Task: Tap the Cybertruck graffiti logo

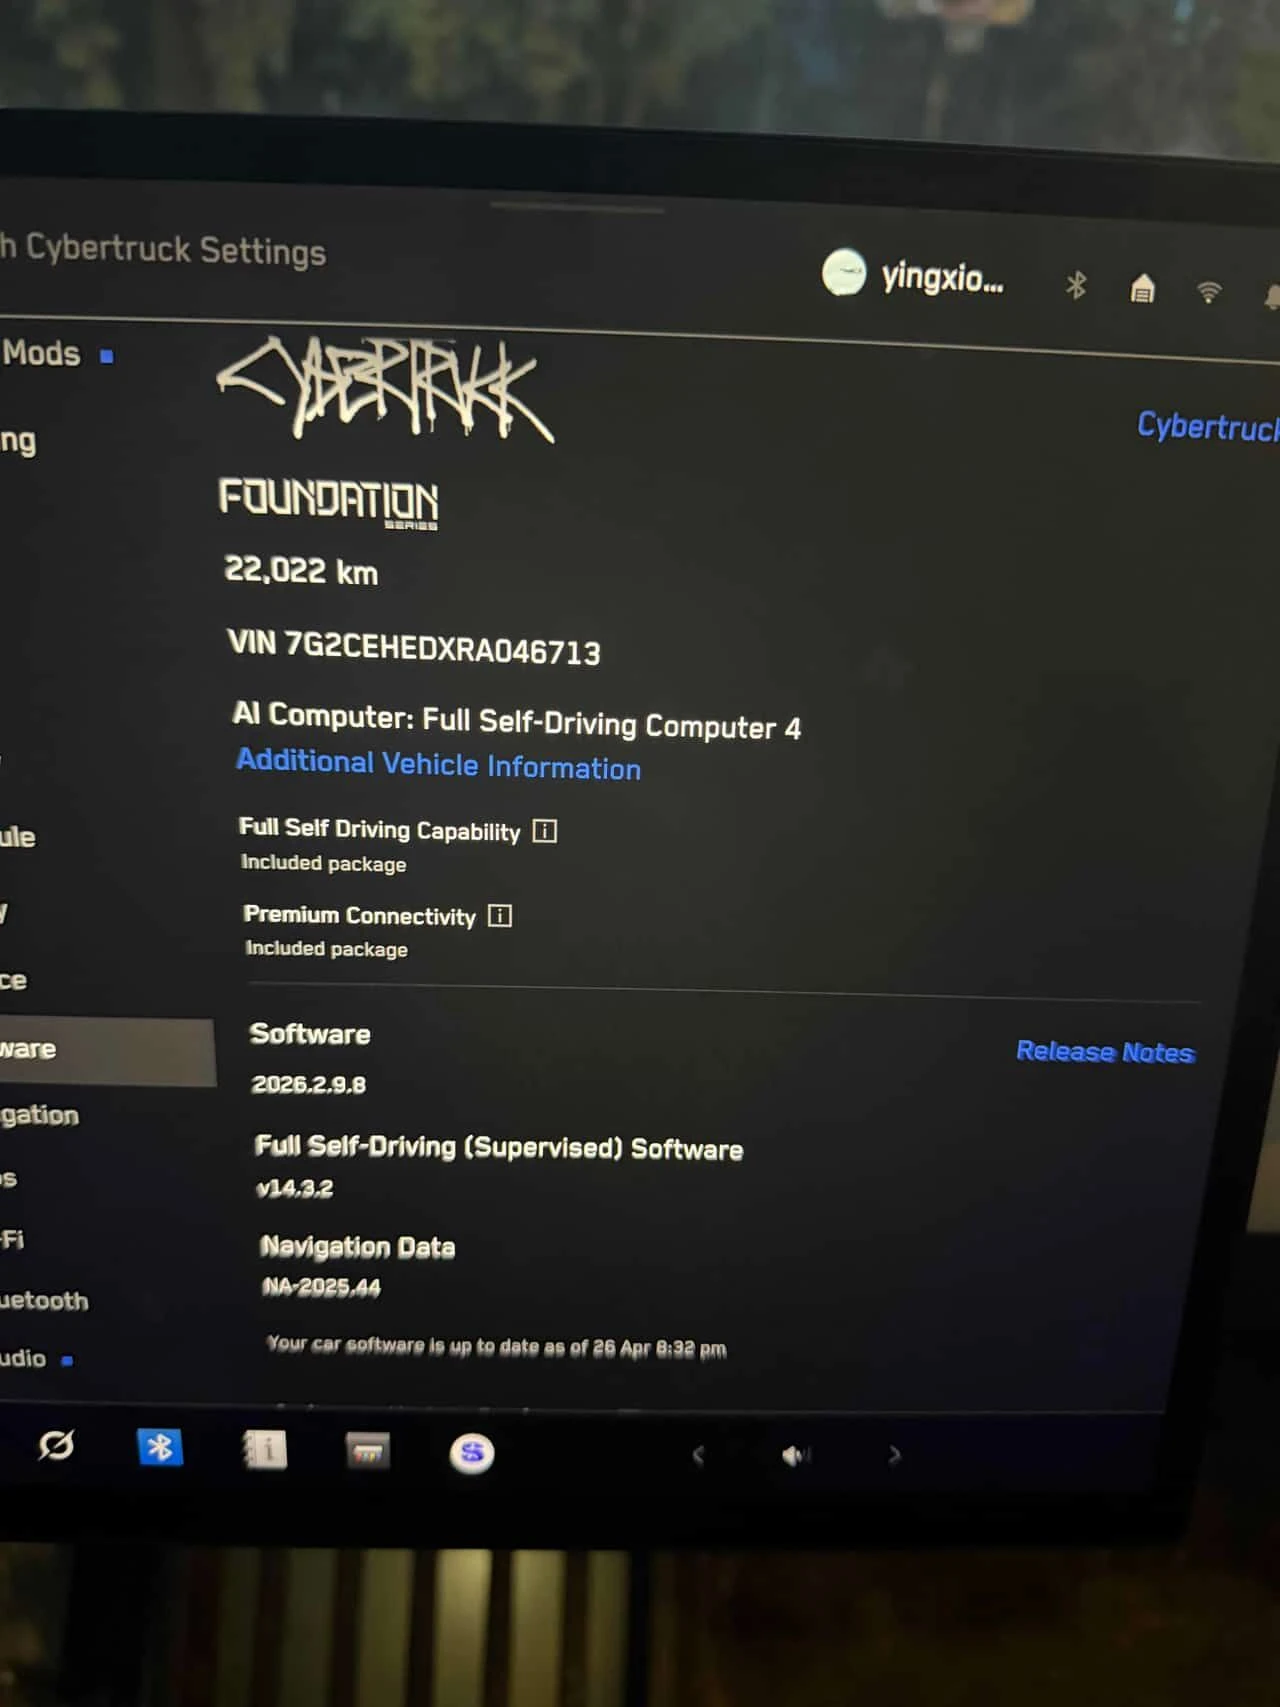Action: pyautogui.click(x=385, y=390)
